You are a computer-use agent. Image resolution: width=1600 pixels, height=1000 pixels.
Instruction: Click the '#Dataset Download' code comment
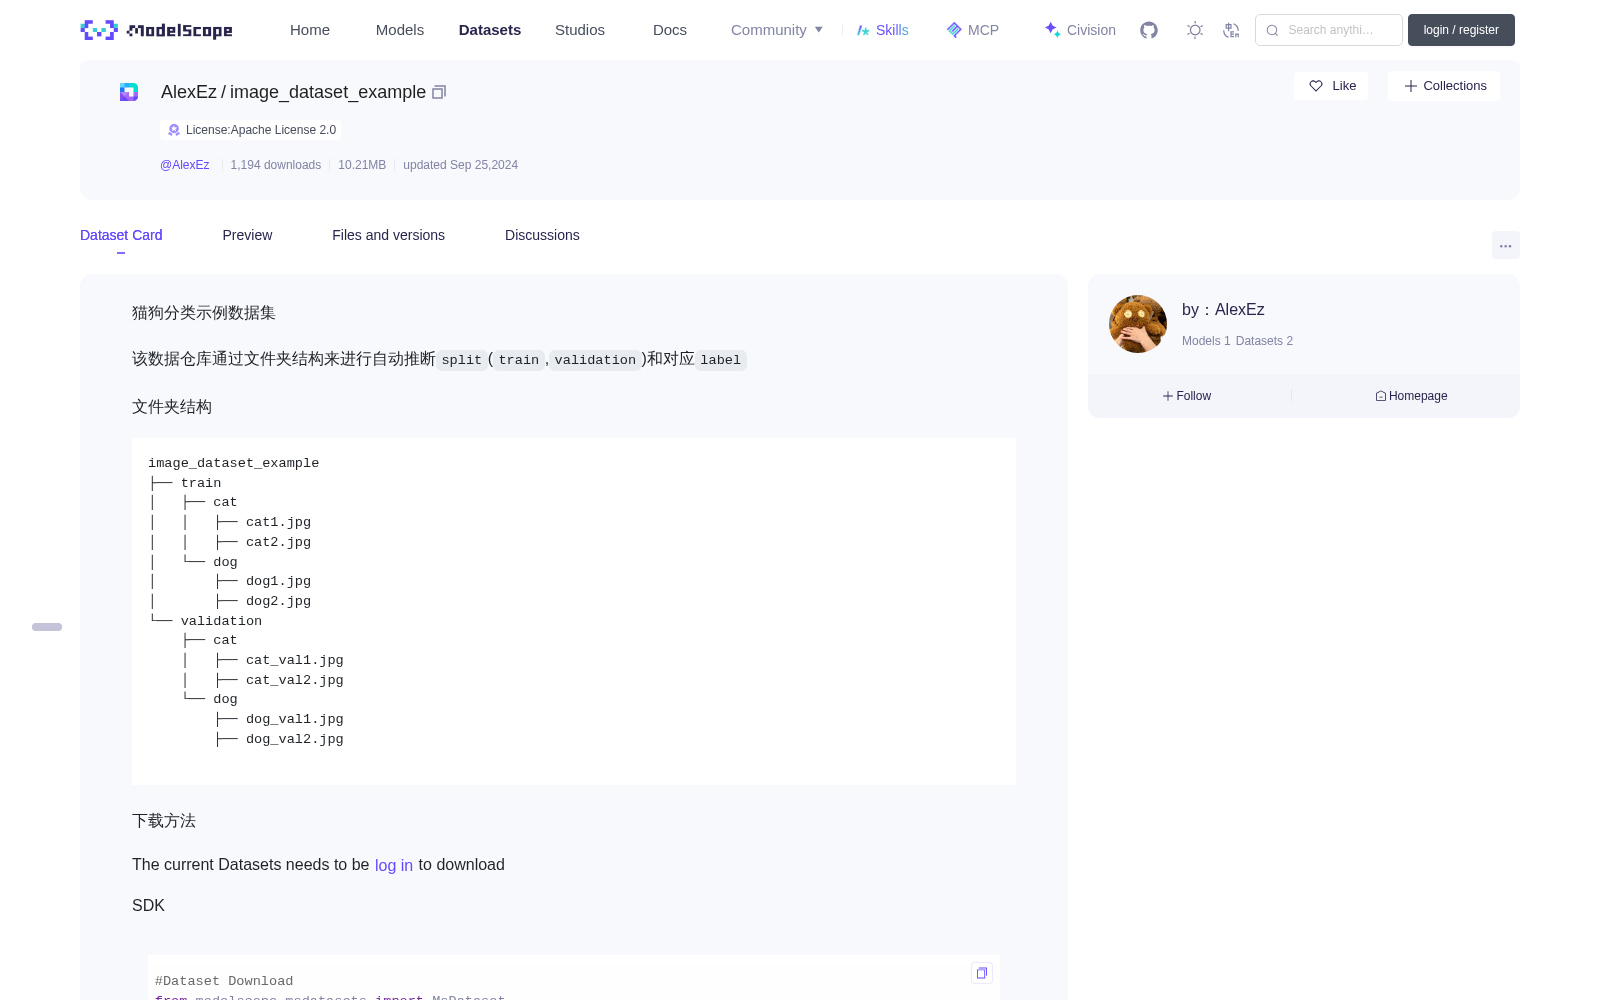tap(224, 981)
